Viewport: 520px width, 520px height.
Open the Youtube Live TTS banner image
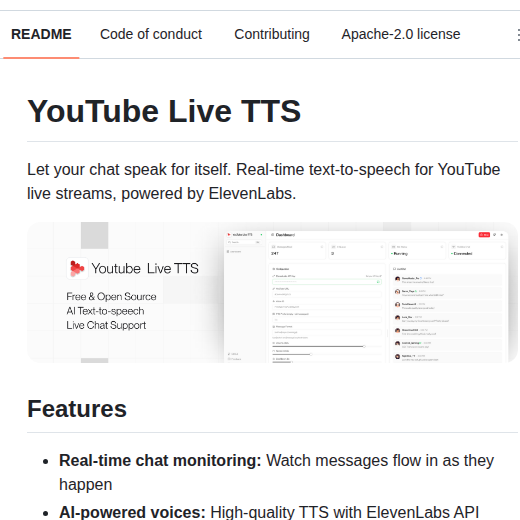[x=272, y=292]
